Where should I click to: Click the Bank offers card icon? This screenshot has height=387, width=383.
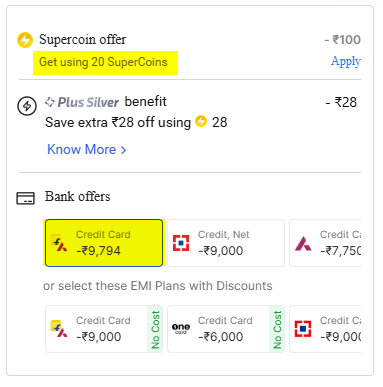(x=26, y=198)
